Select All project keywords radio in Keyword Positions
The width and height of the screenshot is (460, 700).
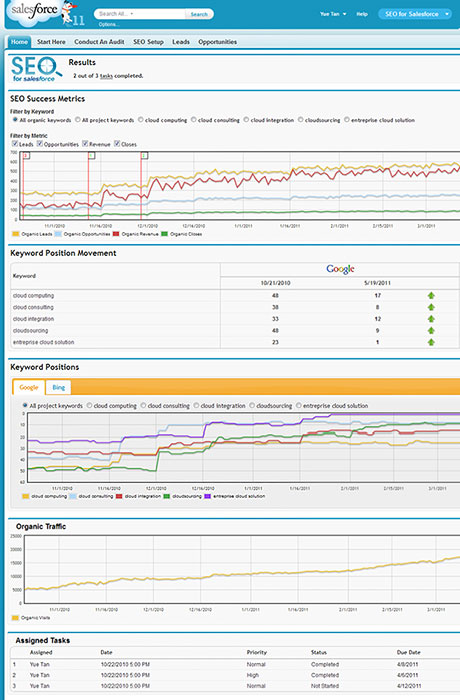point(25,405)
